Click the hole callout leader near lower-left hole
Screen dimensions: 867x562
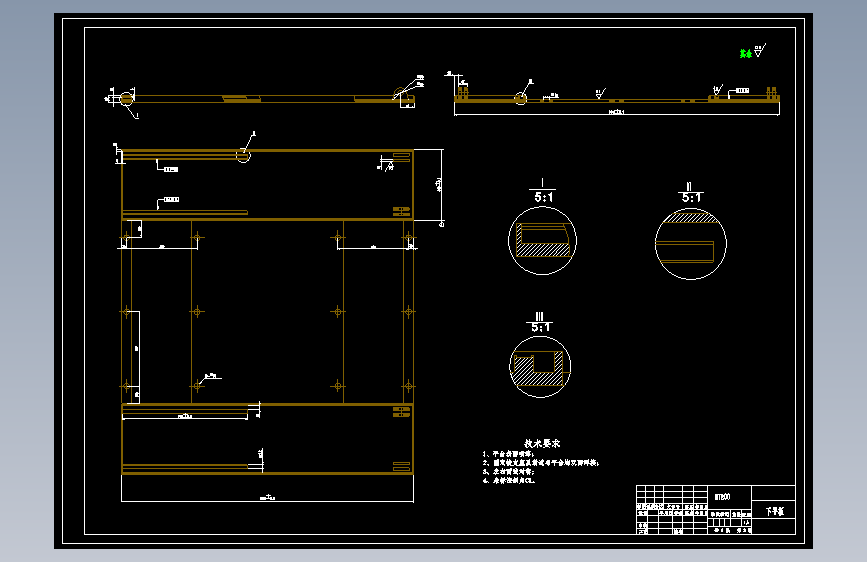click(212, 377)
